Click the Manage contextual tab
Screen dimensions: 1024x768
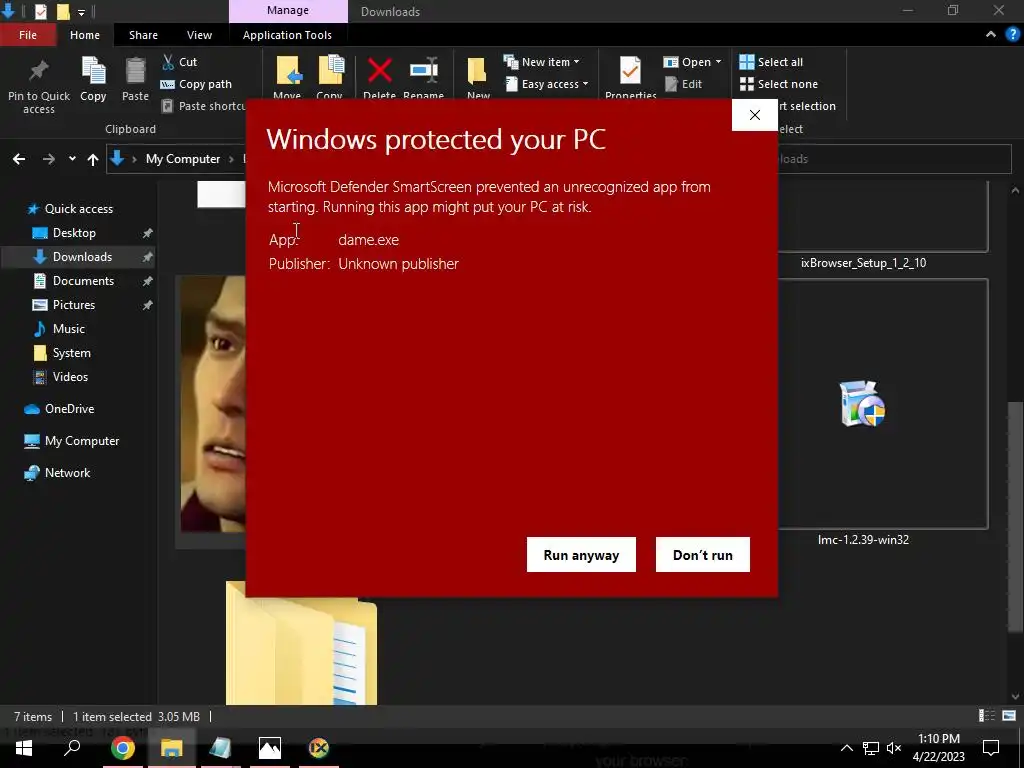point(288,11)
